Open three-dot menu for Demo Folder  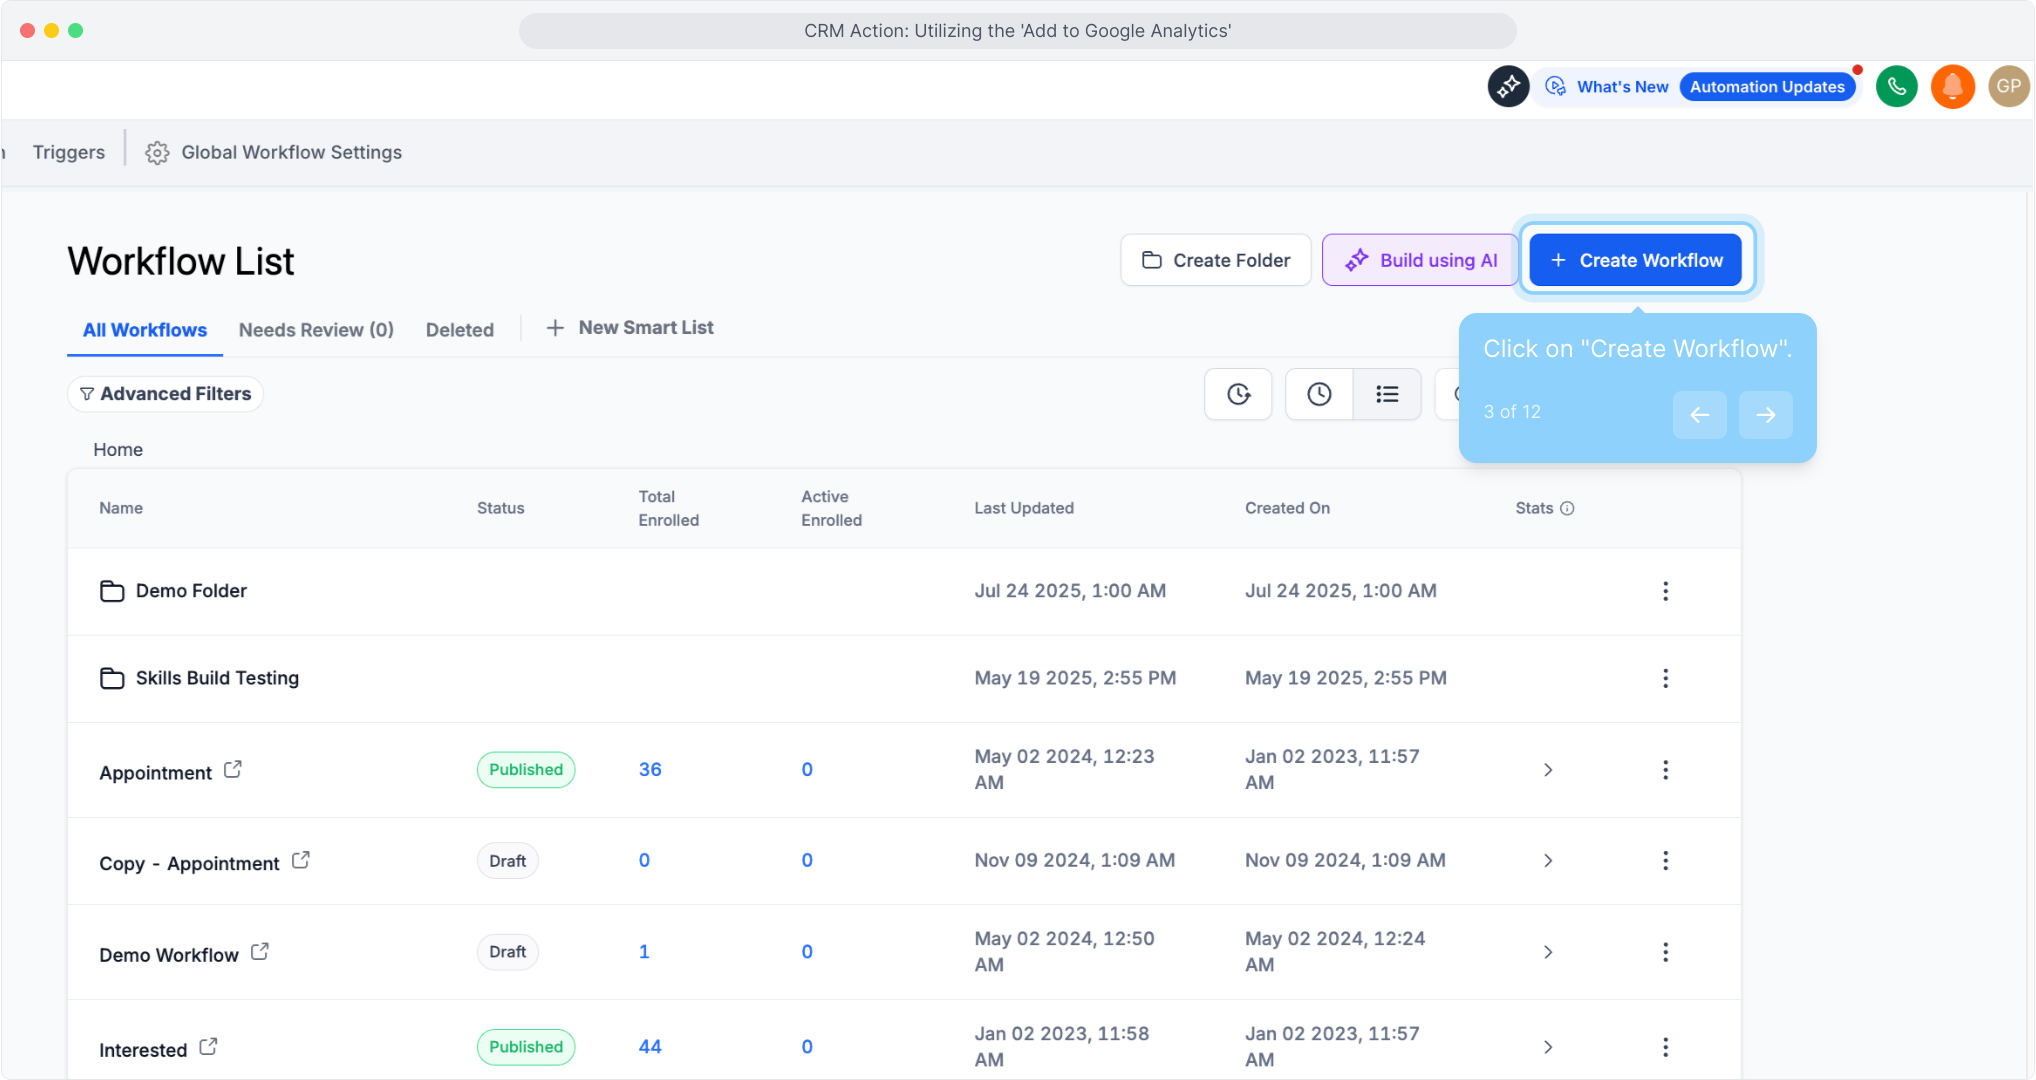click(x=1665, y=591)
